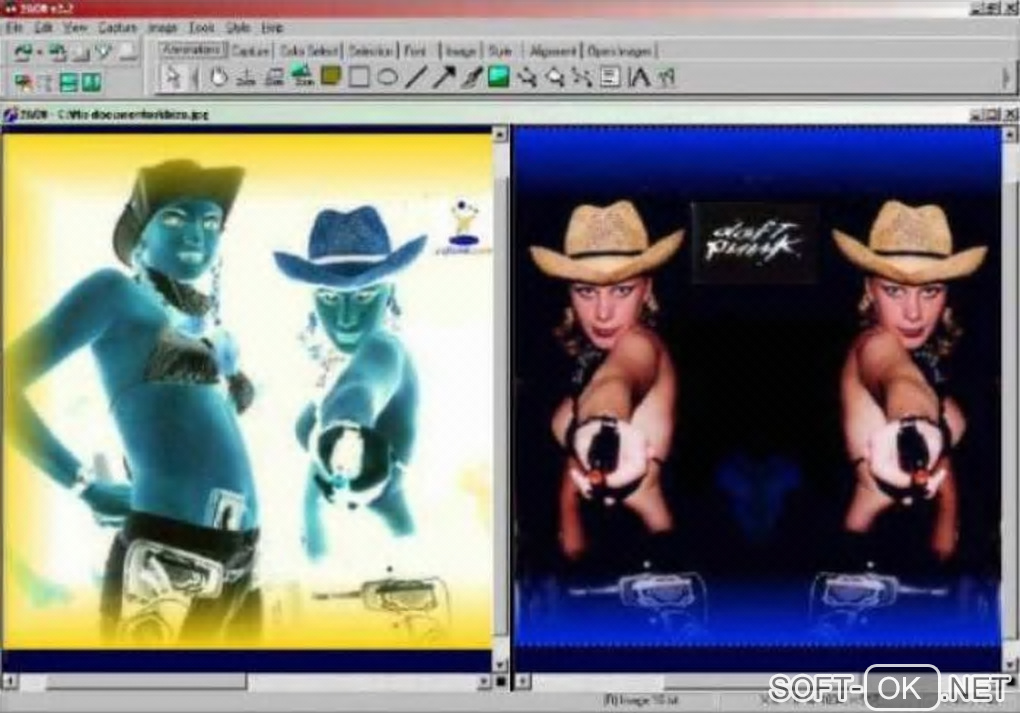Click the teal split-vertical window icon
This screenshot has height=713, width=1020.
tap(90, 82)
